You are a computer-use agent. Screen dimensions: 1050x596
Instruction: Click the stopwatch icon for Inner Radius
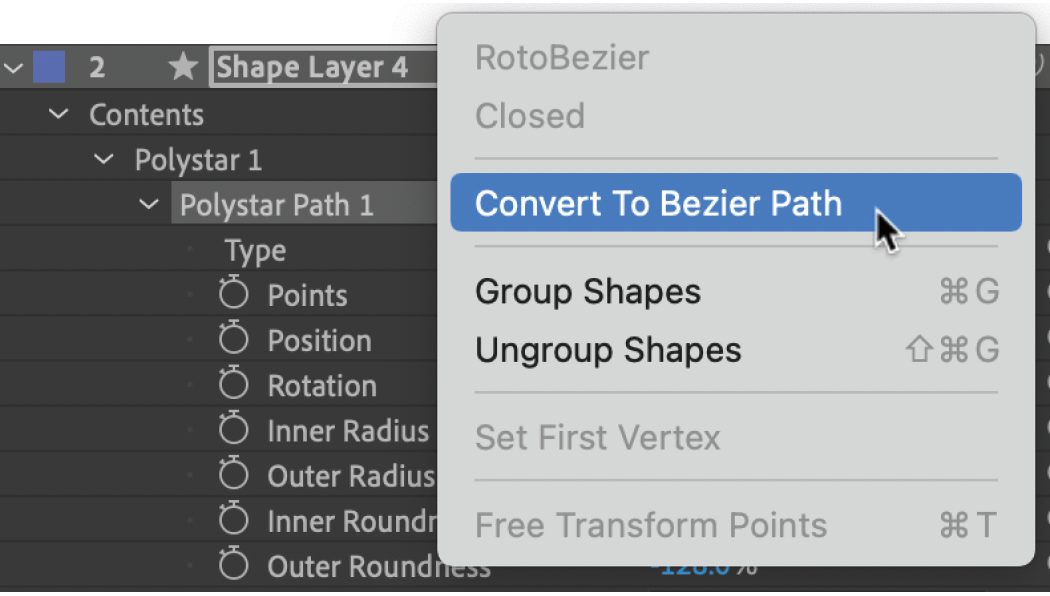tap(233, 430)
